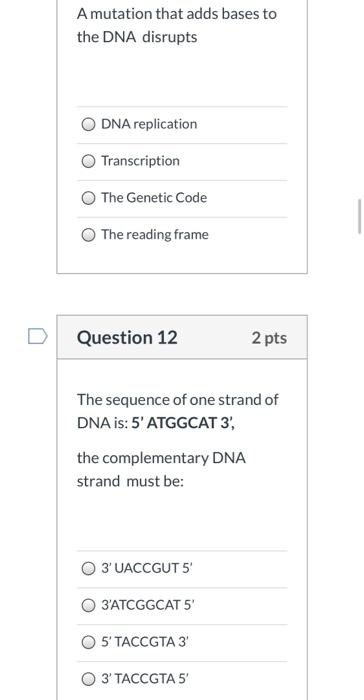The width and height of the screenshot is (364, 700).
Task: Pick the 5' TACCGTA 3' radio circle
Action: pyautogui.click(x=88, y=642)
